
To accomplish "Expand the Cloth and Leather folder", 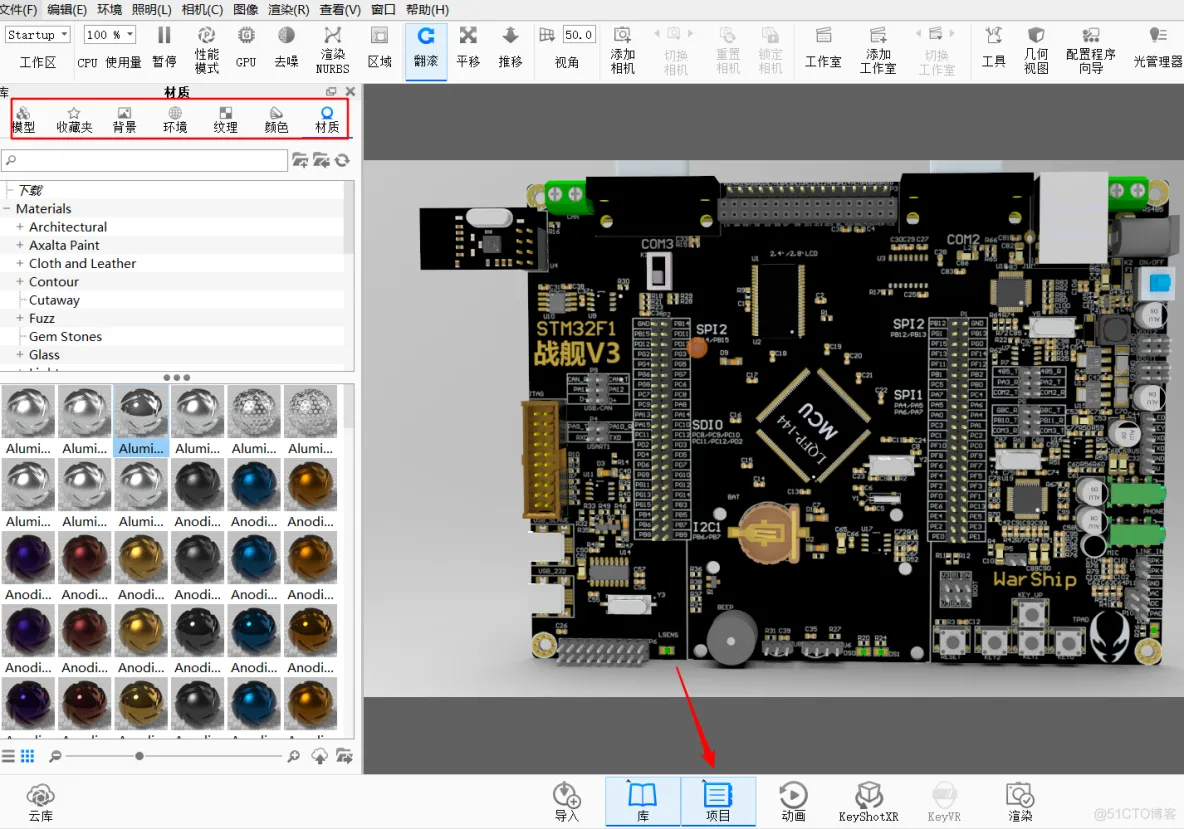I will pyautogui.click(x=20, y=263).
